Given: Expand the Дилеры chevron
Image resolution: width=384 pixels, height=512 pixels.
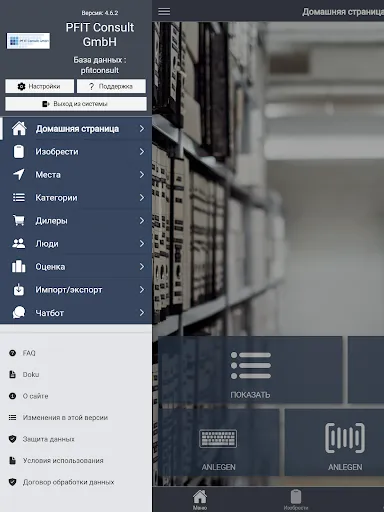Looking at the screenshot, I should click(x=142, y=221).
